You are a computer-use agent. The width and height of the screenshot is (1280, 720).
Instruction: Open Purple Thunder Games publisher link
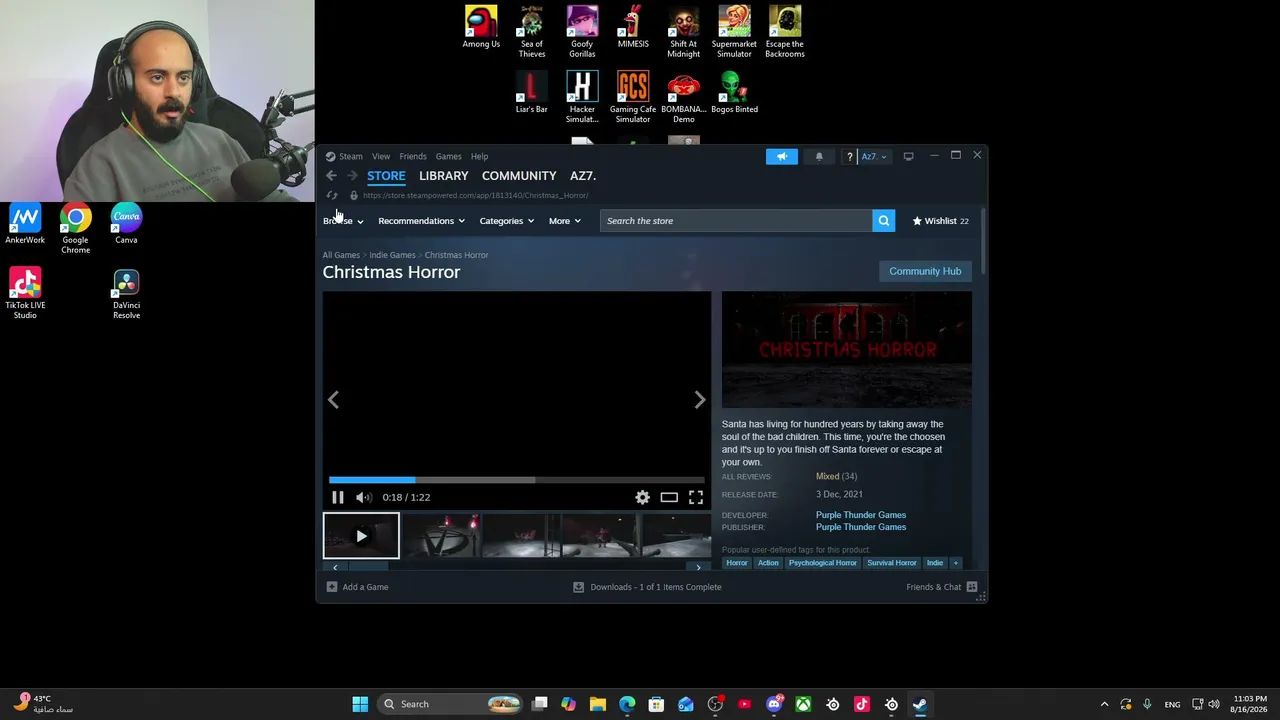(861, 527)
